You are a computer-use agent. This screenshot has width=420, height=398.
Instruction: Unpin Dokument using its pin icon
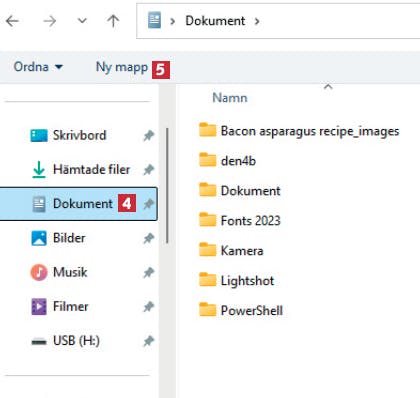pyautogui.click(x=149, y=204)
